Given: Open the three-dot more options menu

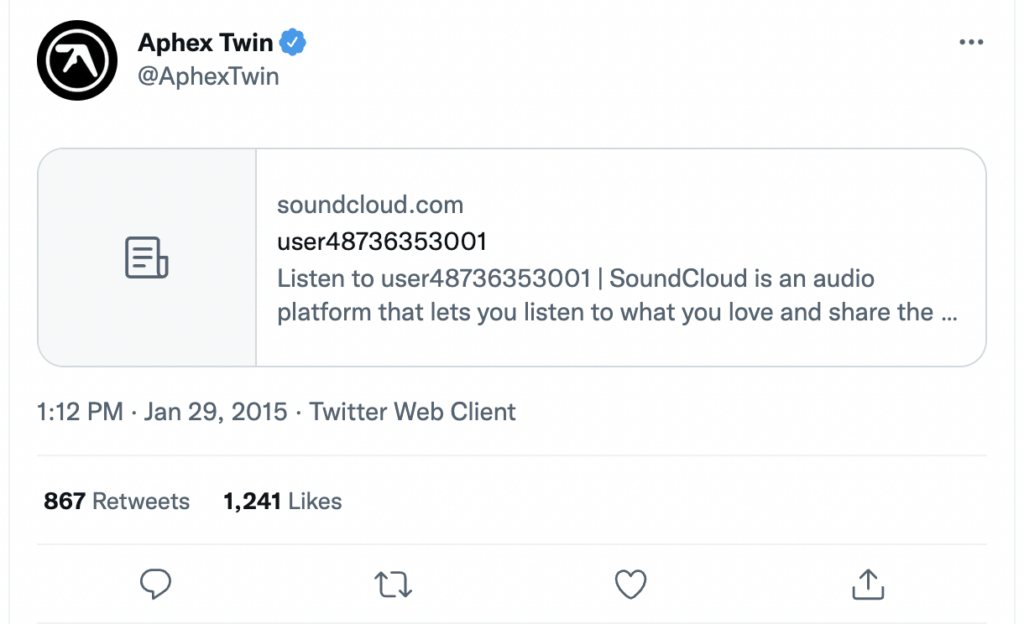Looking at the screenshot, I should click(x=971, y=43).
